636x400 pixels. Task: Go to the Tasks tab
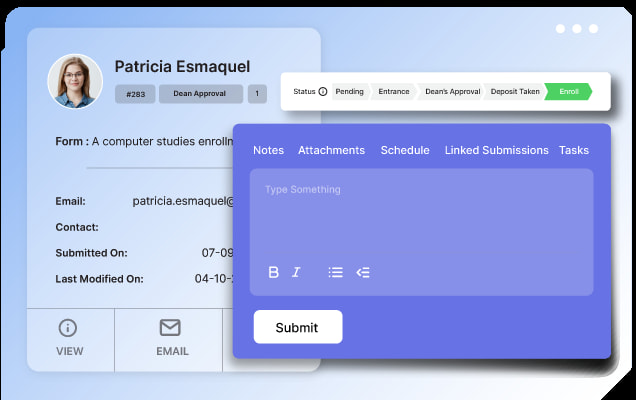[x=574, y=150]
